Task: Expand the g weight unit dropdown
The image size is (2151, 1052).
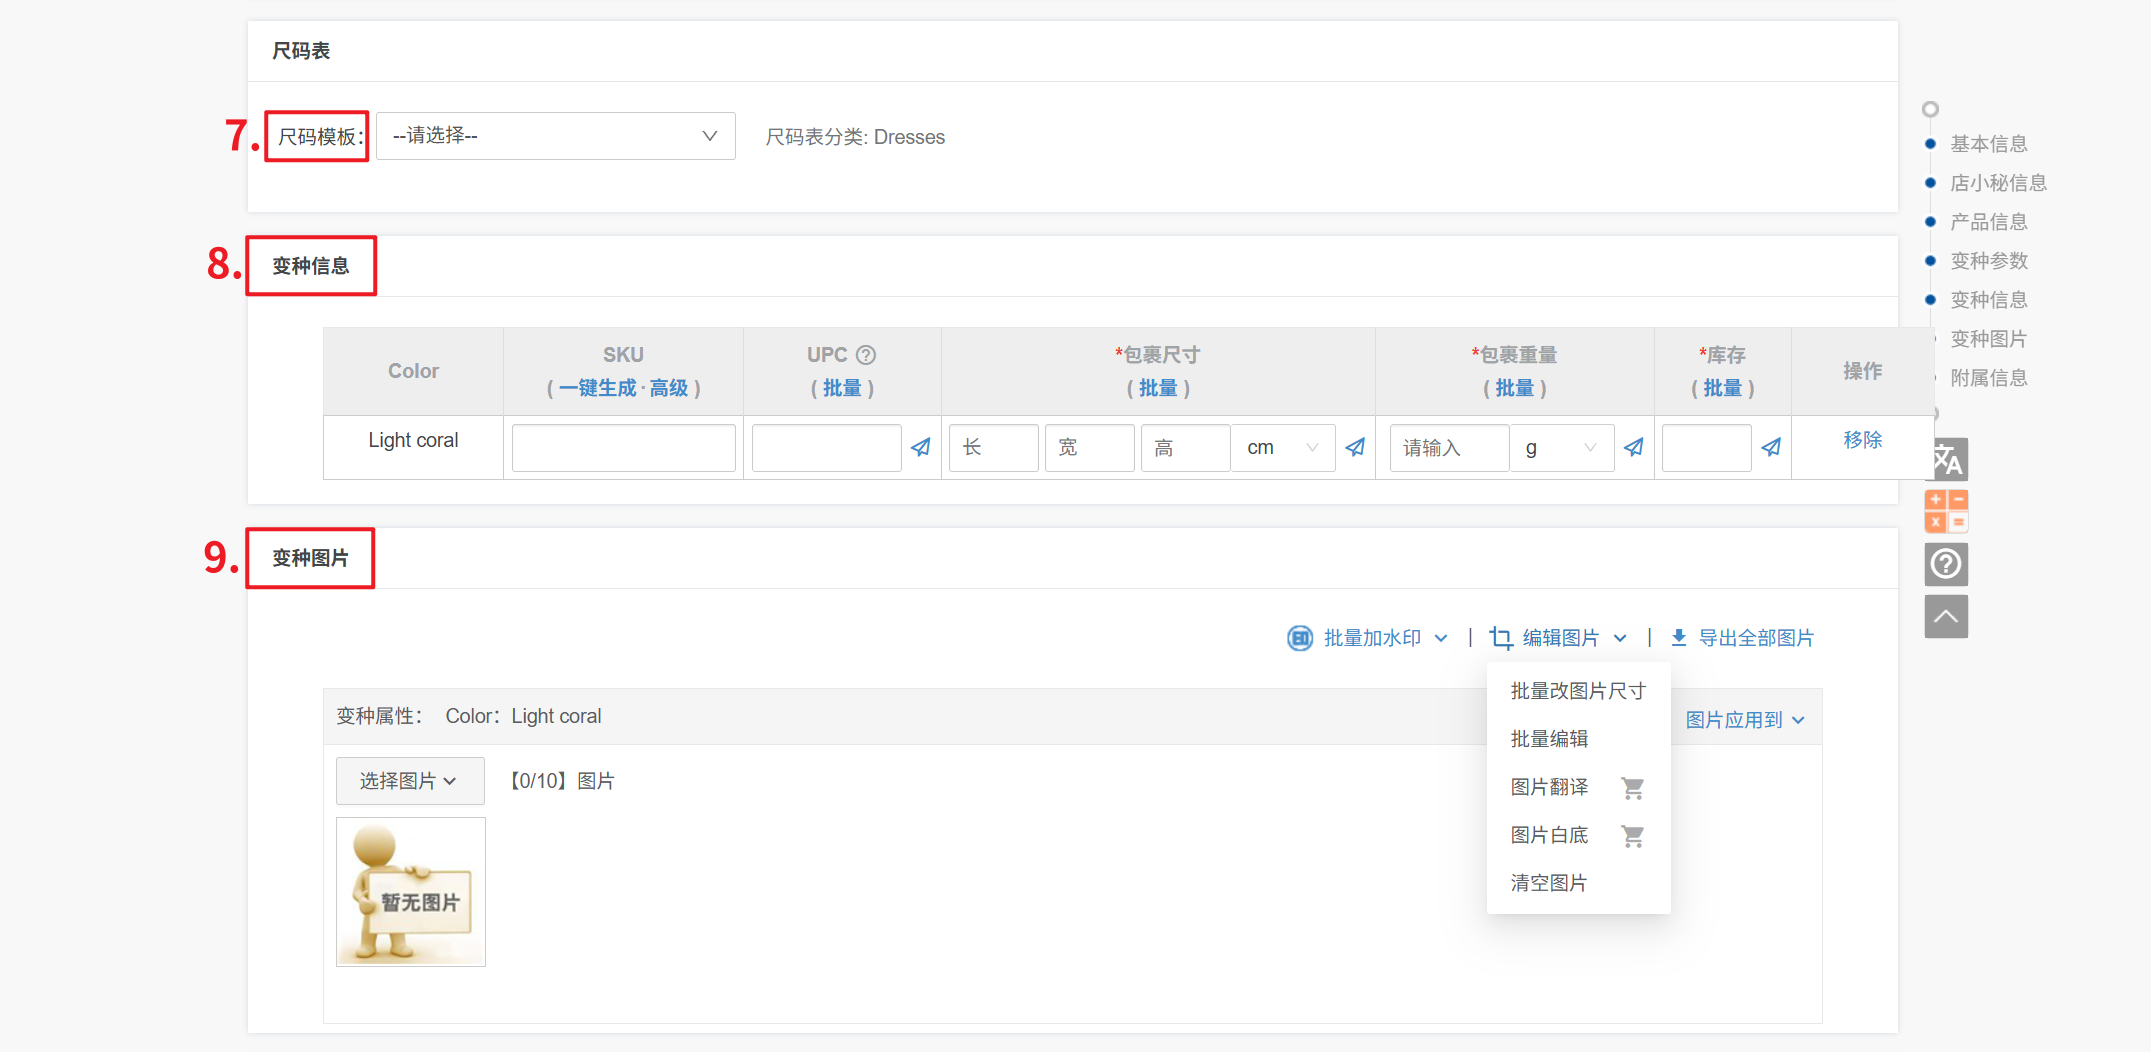Action: (1560, 448)
